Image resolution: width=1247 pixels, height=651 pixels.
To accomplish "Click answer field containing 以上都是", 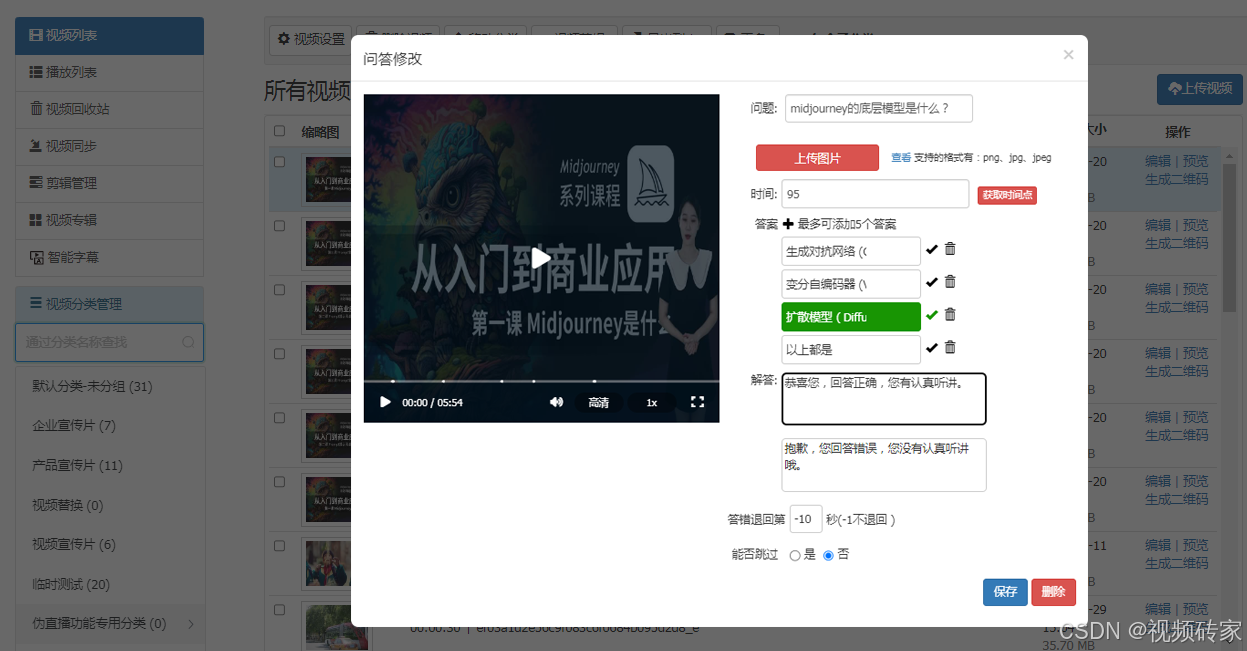I will click(x=851, y=350).
